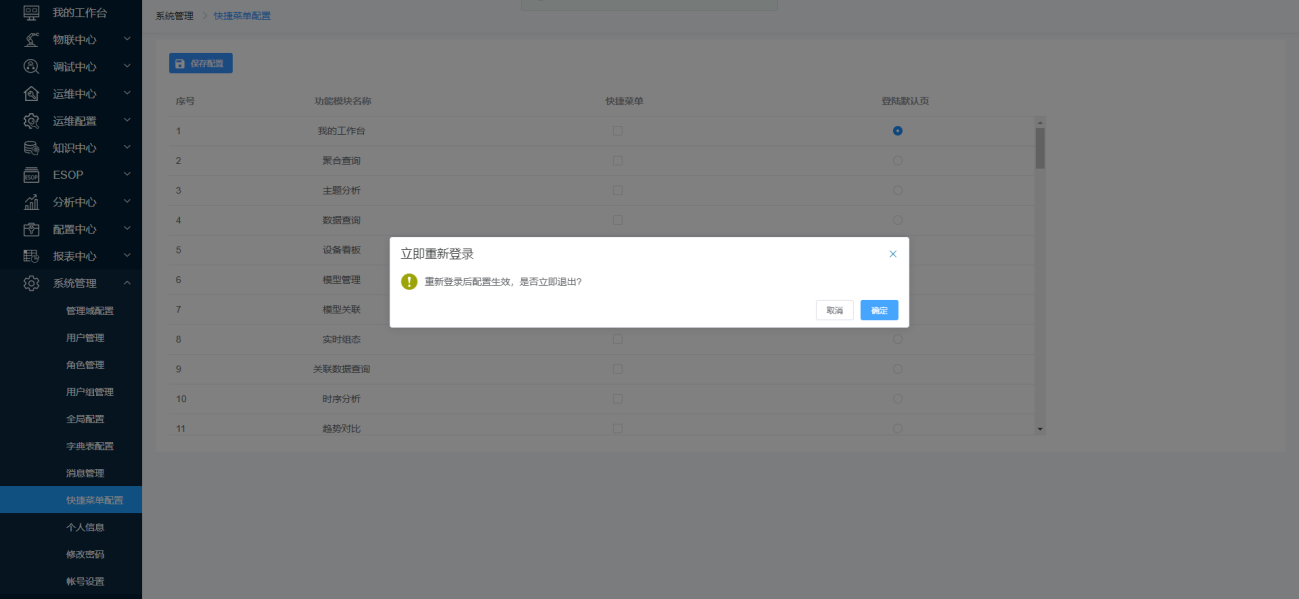Click the ESOP icon in sidebar
The height and width of the screenshot is (599, 1299).
(x=31, y=175)
